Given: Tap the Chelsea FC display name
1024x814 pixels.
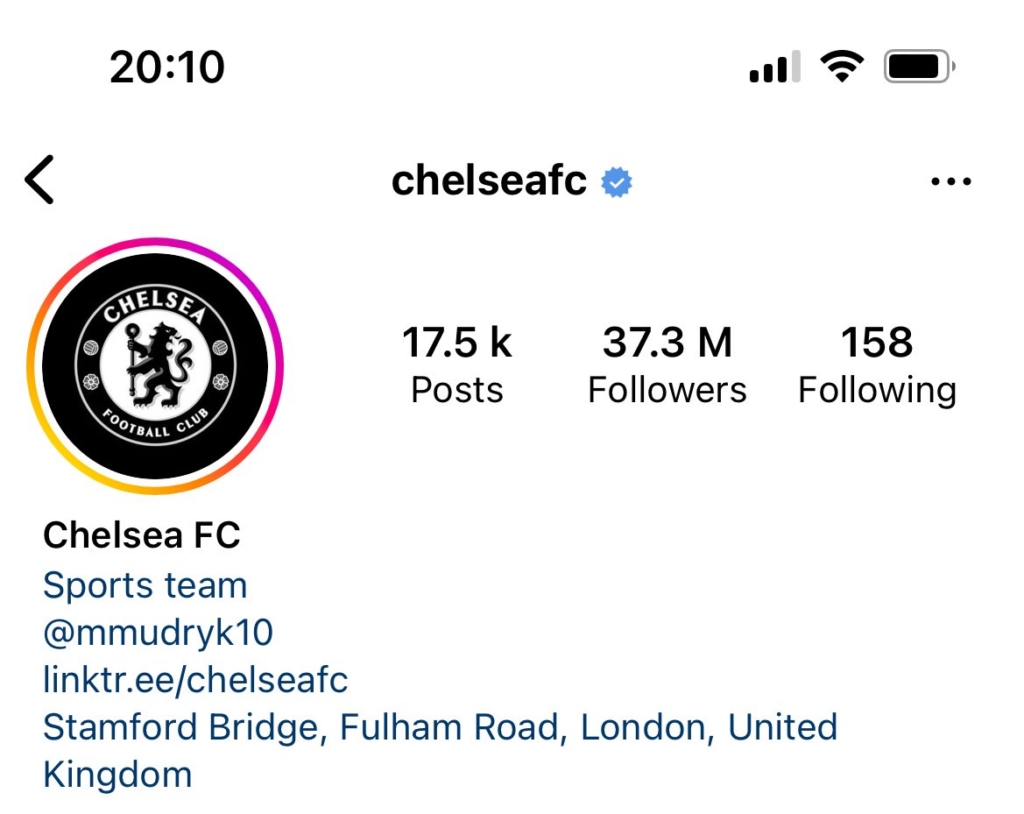Looking at the screenshot, I should click(x=142, y=535).
